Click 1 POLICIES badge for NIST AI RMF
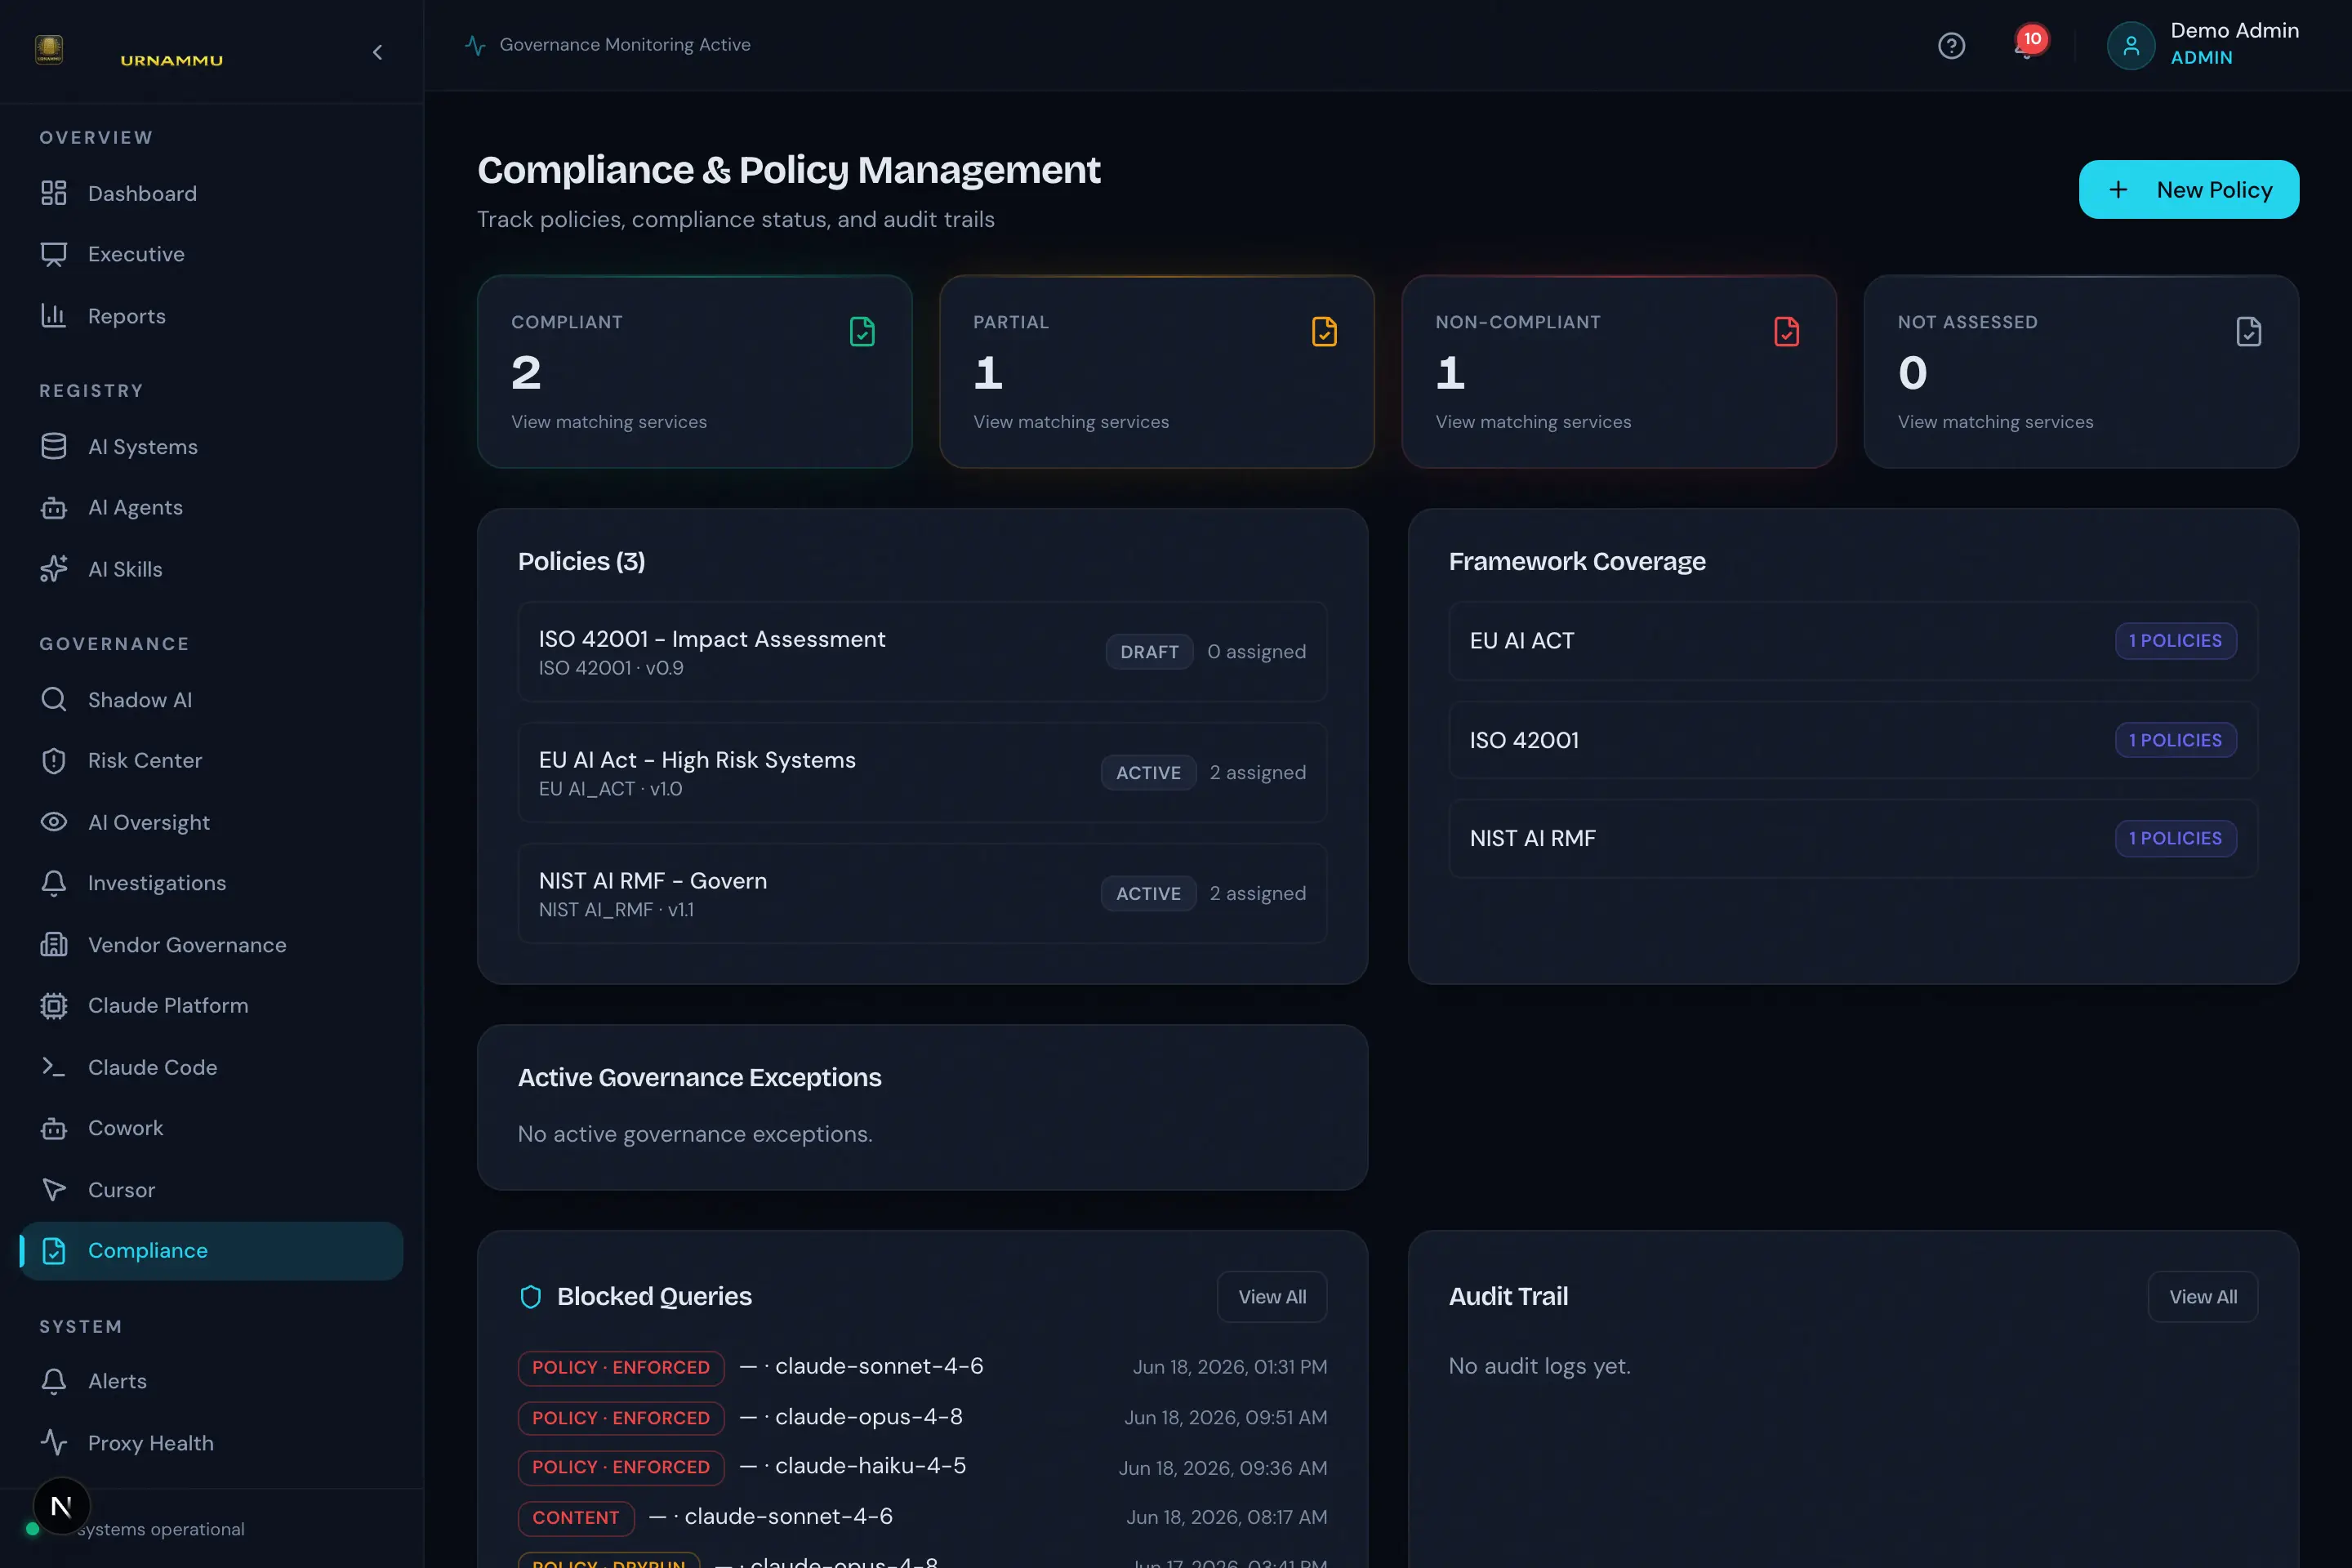 pyautogui.click(x=2175, y=839)
